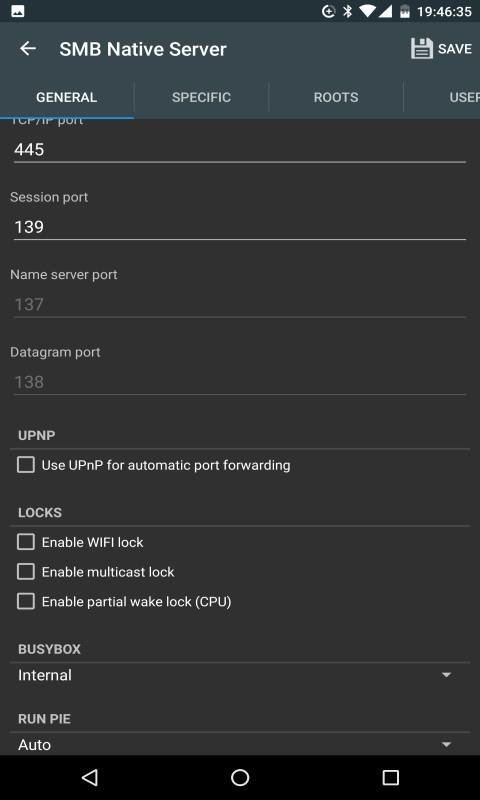The image size is (480, 800).
Task: Enable WIFI lock checkbox
Action: point(26,542)
